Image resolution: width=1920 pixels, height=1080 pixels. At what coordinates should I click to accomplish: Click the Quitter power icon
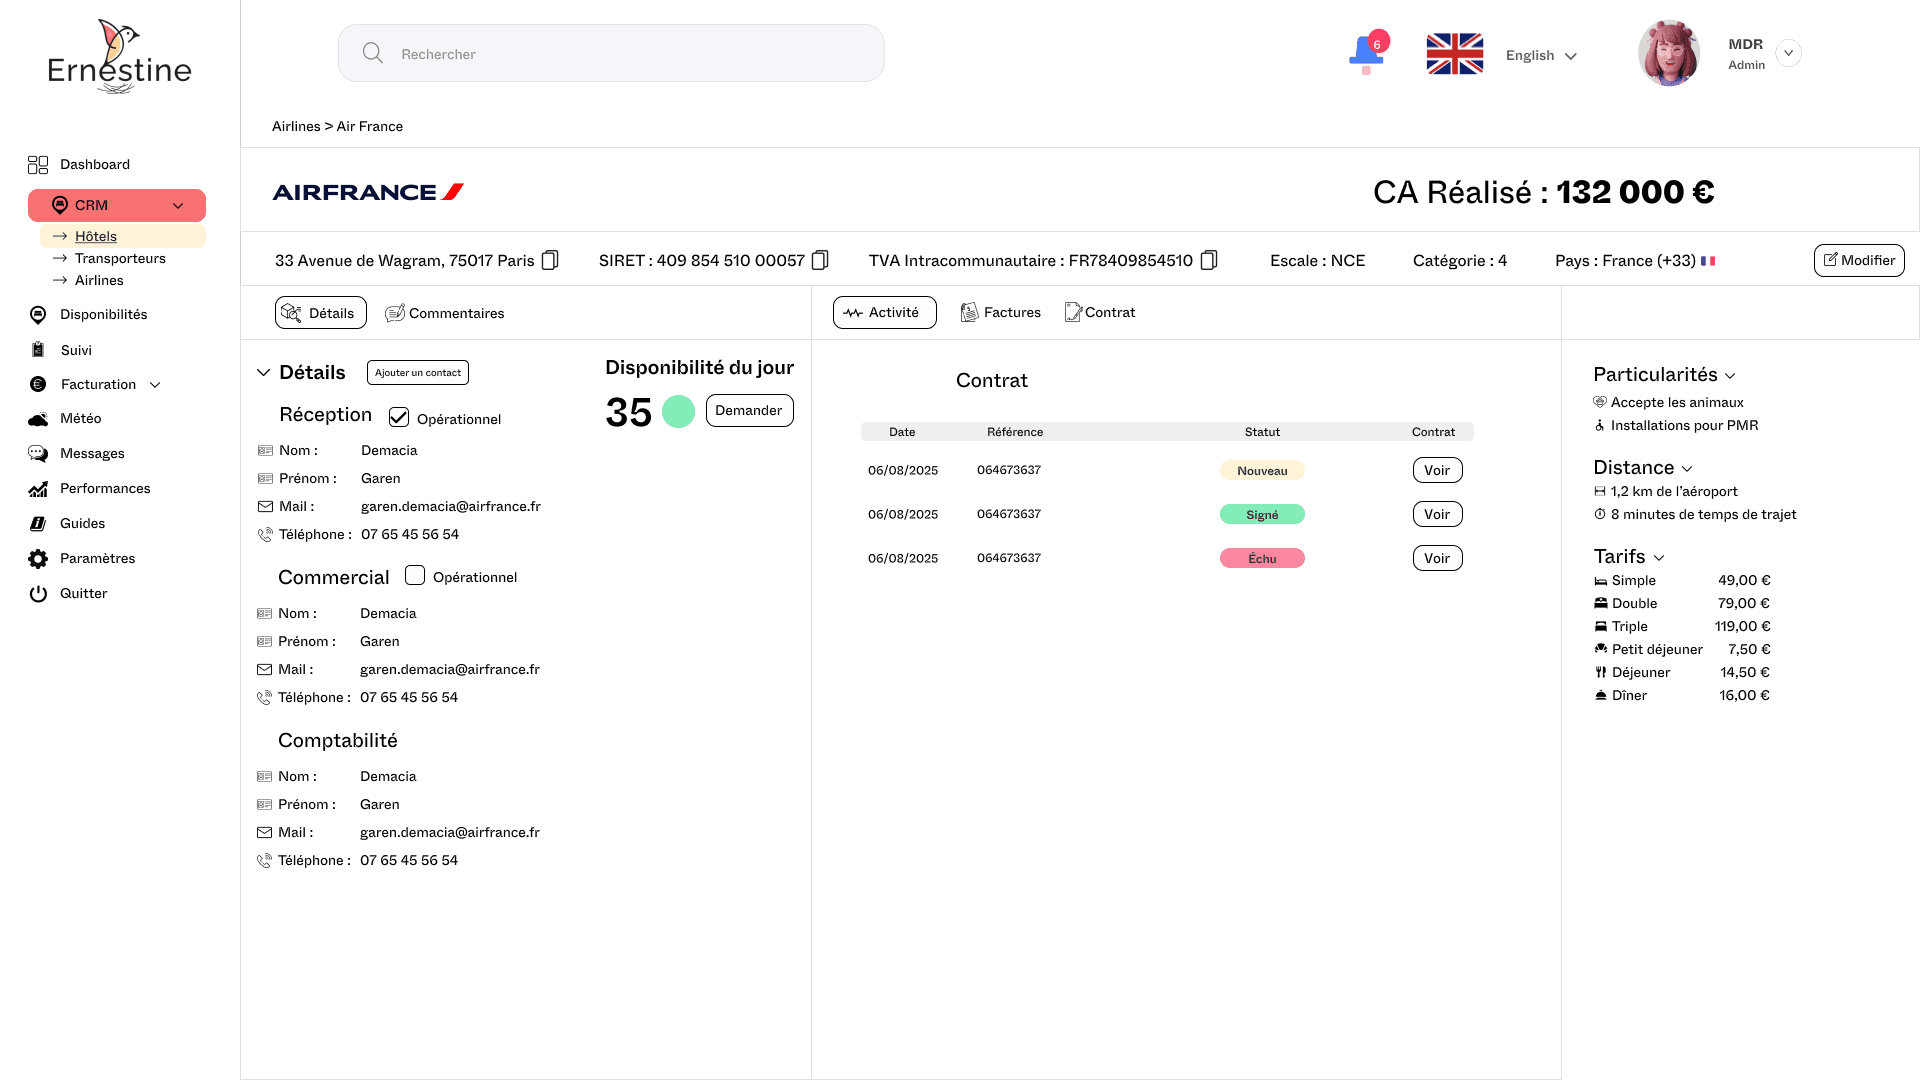point(38,593)
